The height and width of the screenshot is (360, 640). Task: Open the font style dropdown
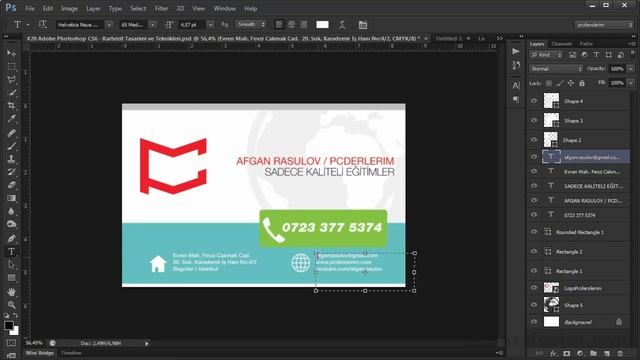click(152, 25)
